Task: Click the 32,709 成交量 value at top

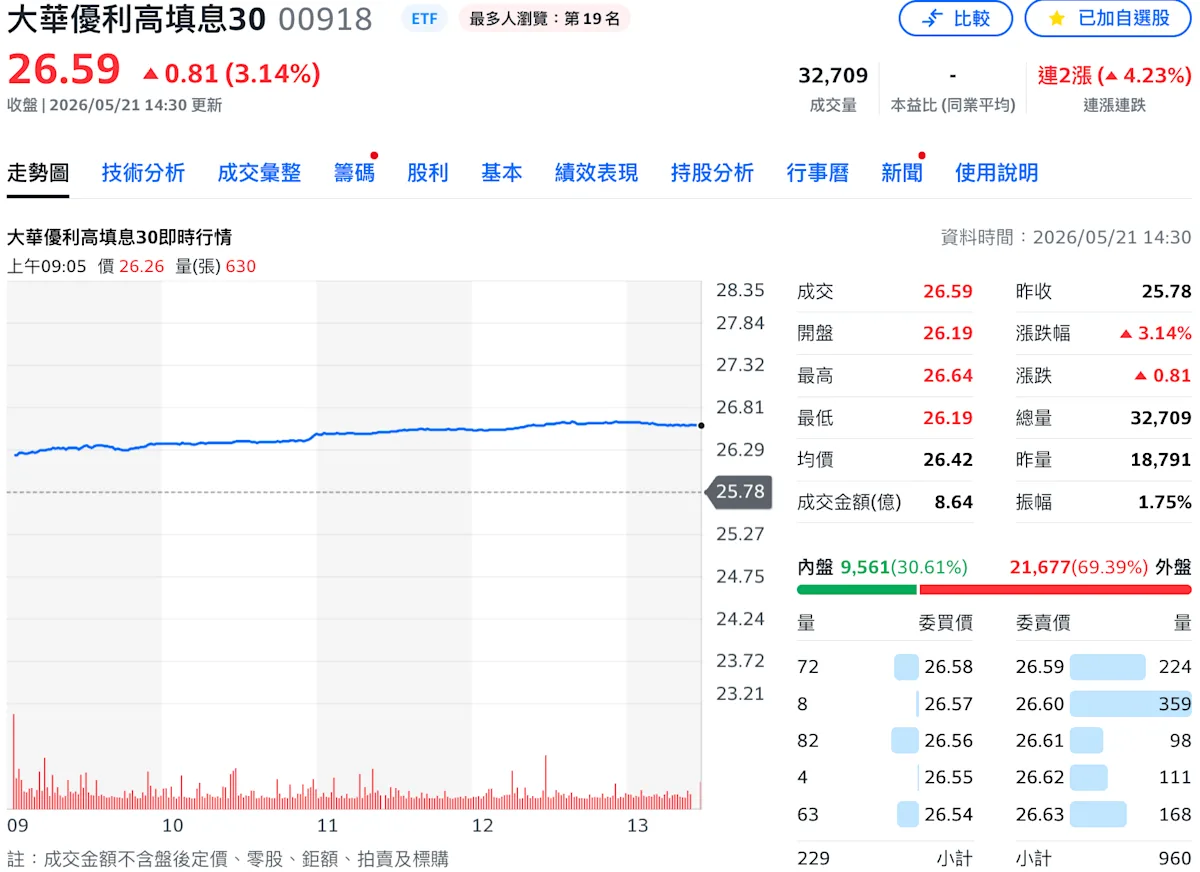Action: coord(833,76)
